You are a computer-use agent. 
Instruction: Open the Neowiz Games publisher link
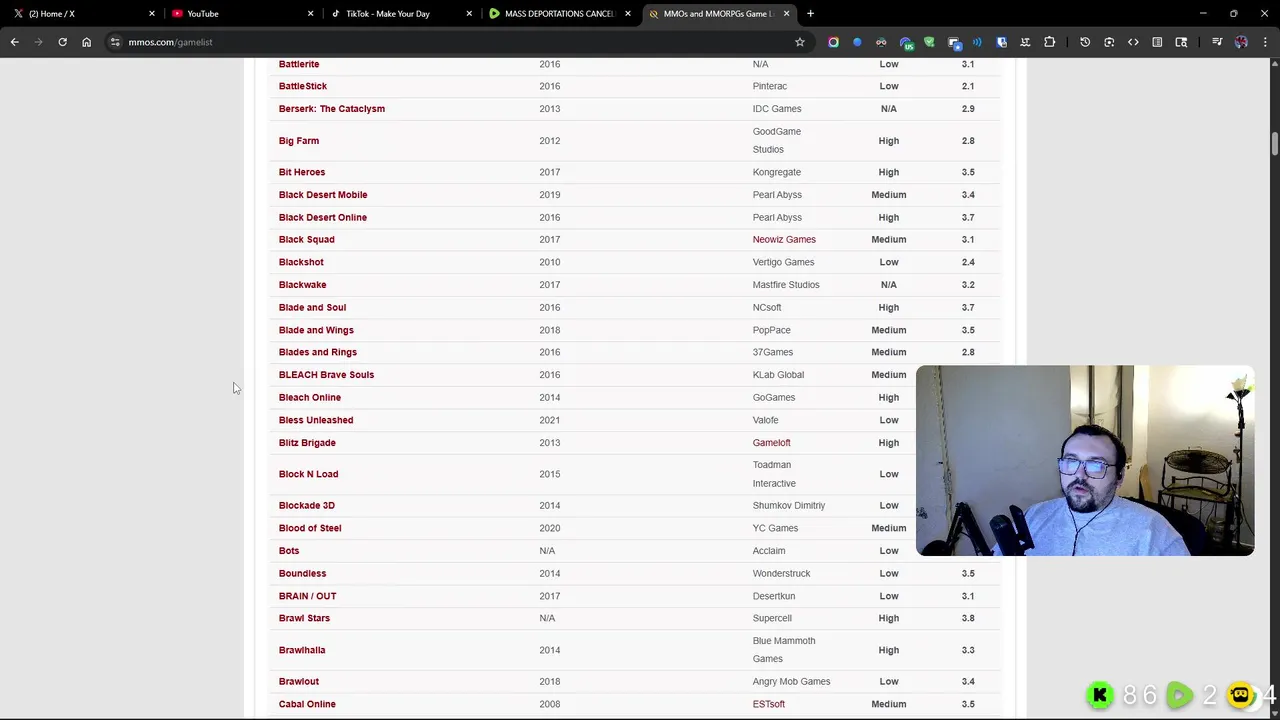tap(784, 240)
